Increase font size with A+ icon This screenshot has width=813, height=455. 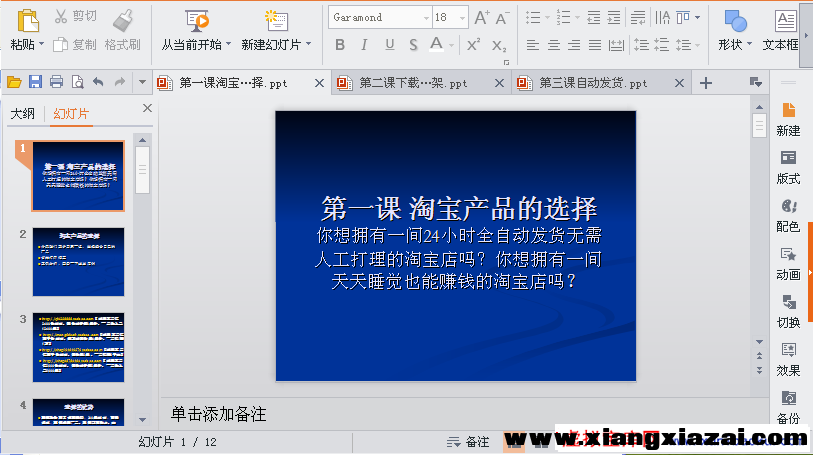click(x=482, y=18)
